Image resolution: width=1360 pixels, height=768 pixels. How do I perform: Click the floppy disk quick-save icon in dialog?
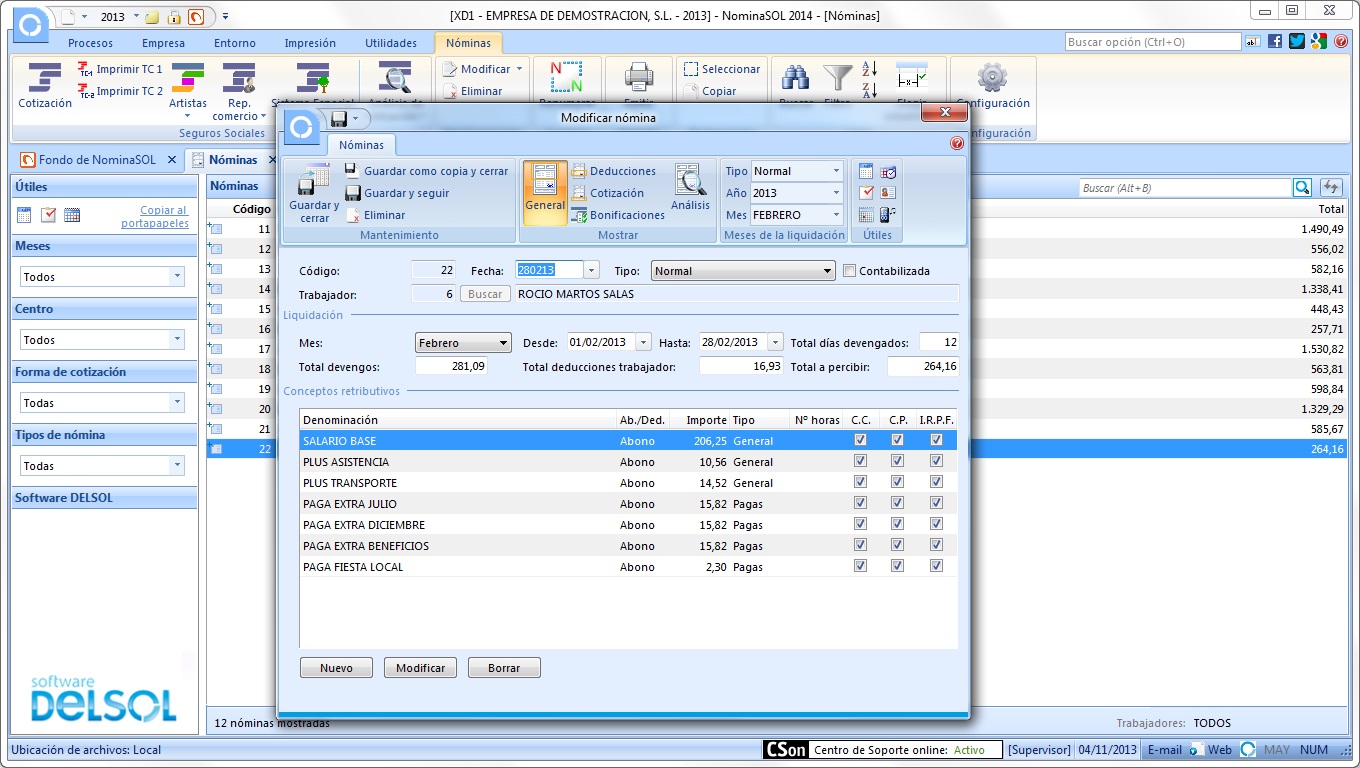(x=339, y=119)
